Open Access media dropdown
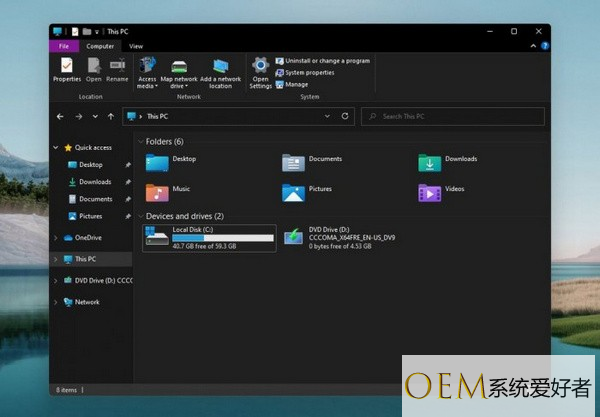Screen dimensions: 600x417 (x=147, y=73)
